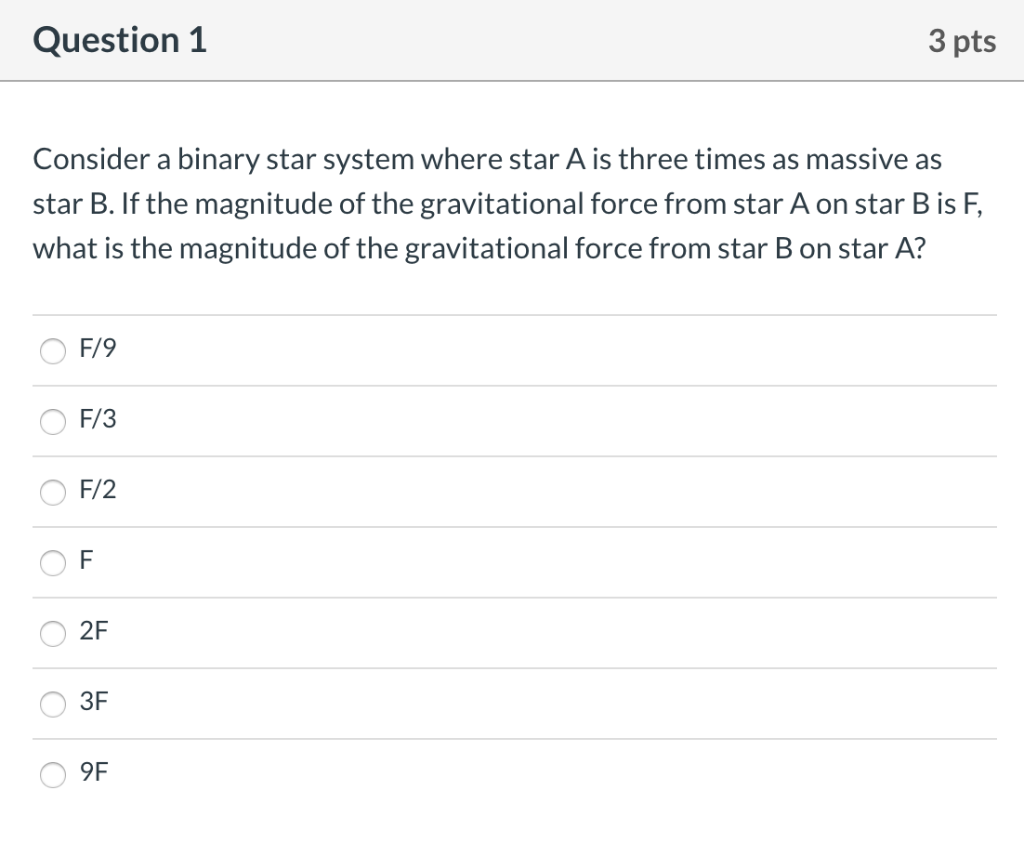
Task: Click the F/9 answer label text
Action: click(96, 349)
